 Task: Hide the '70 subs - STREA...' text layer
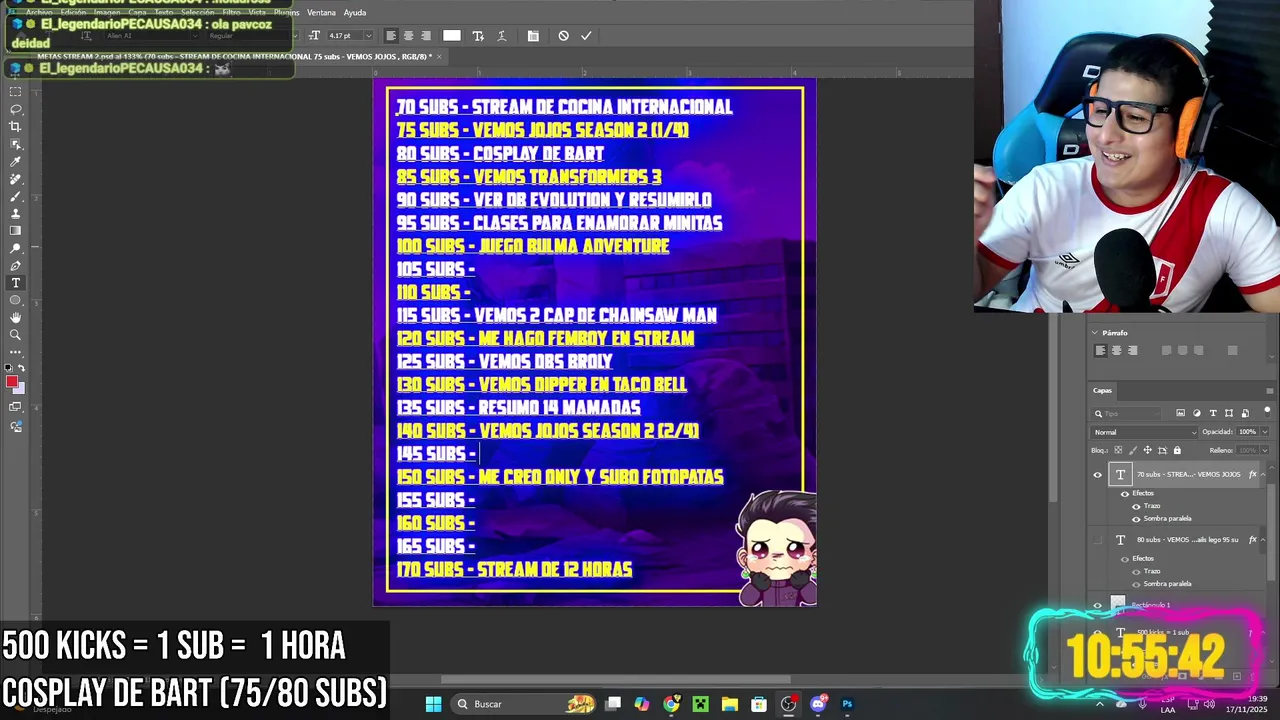click(1098, 475)
